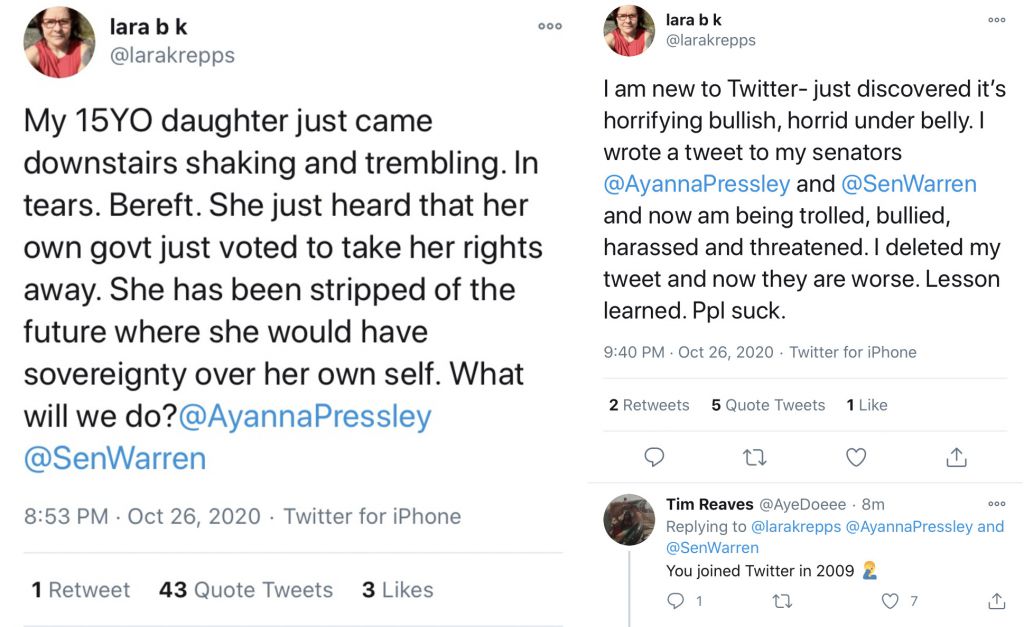
Task: Reply to Tim Reaves' comment
Action: (x=676, y=601)
